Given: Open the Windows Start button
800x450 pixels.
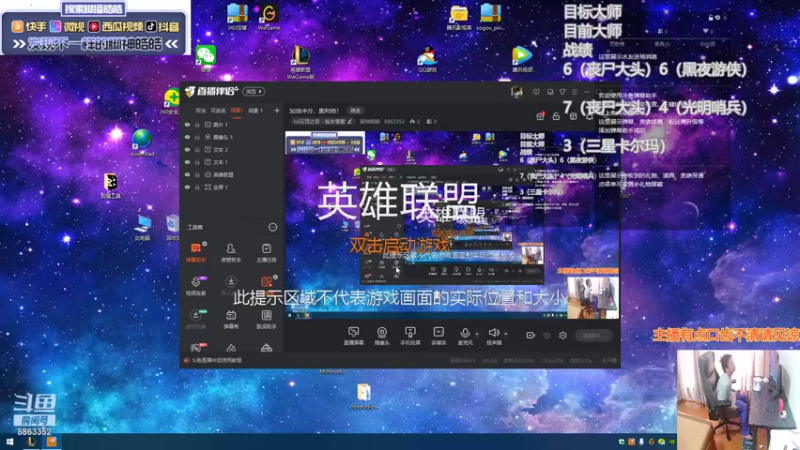Looking at the screenshot, I should (x=9, y=442).
